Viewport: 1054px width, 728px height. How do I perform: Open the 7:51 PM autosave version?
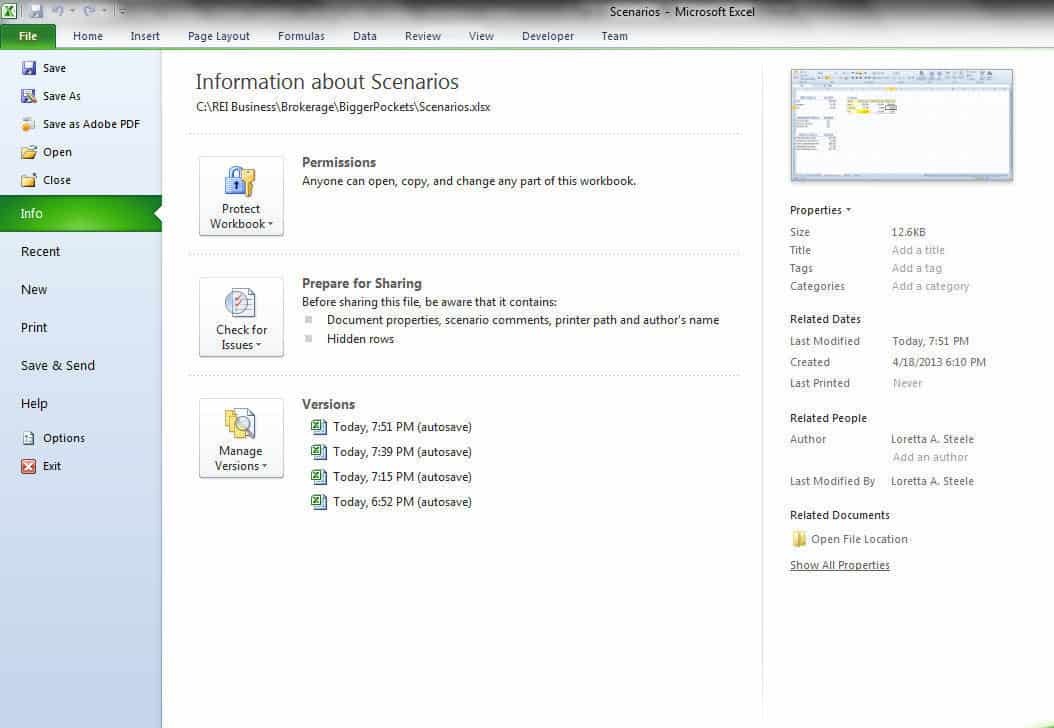(x=391, y=427)
